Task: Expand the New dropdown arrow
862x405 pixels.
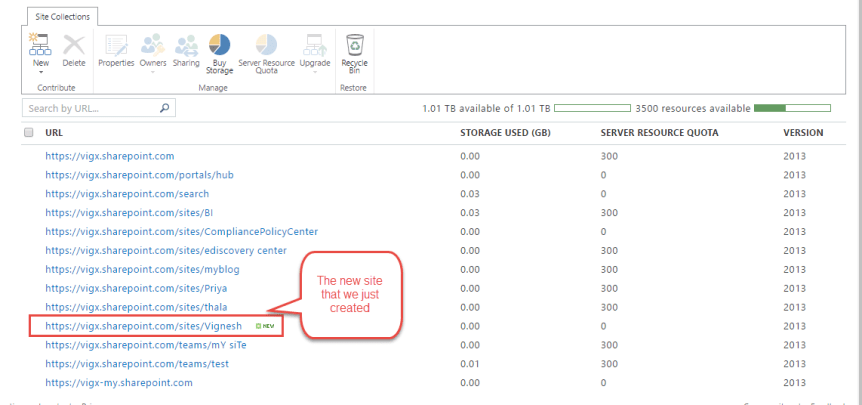Action: tap(41, 72)
